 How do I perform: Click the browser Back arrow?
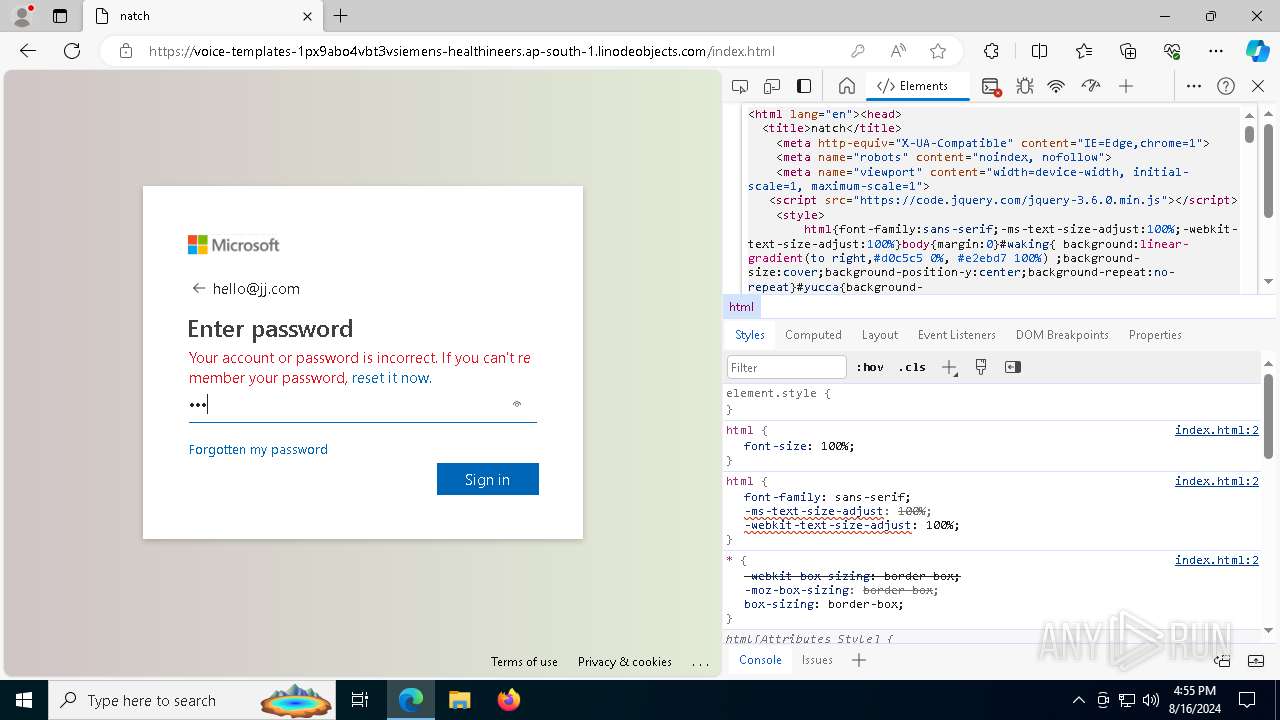[28, 51]
